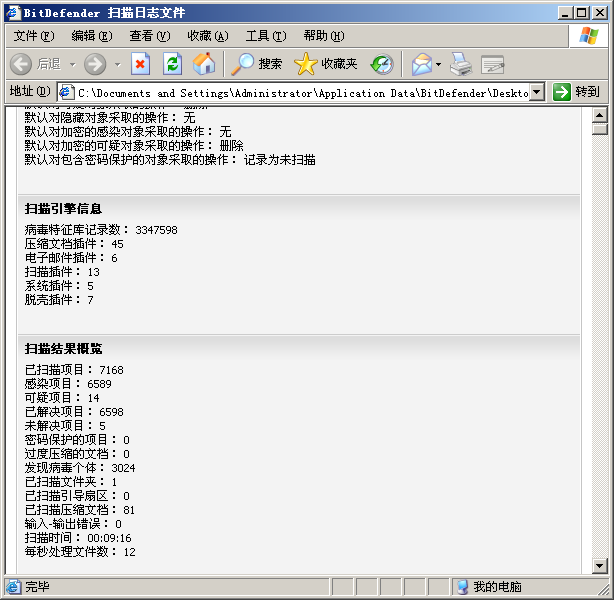Click the Refresh page icon

tap(172, 64)
